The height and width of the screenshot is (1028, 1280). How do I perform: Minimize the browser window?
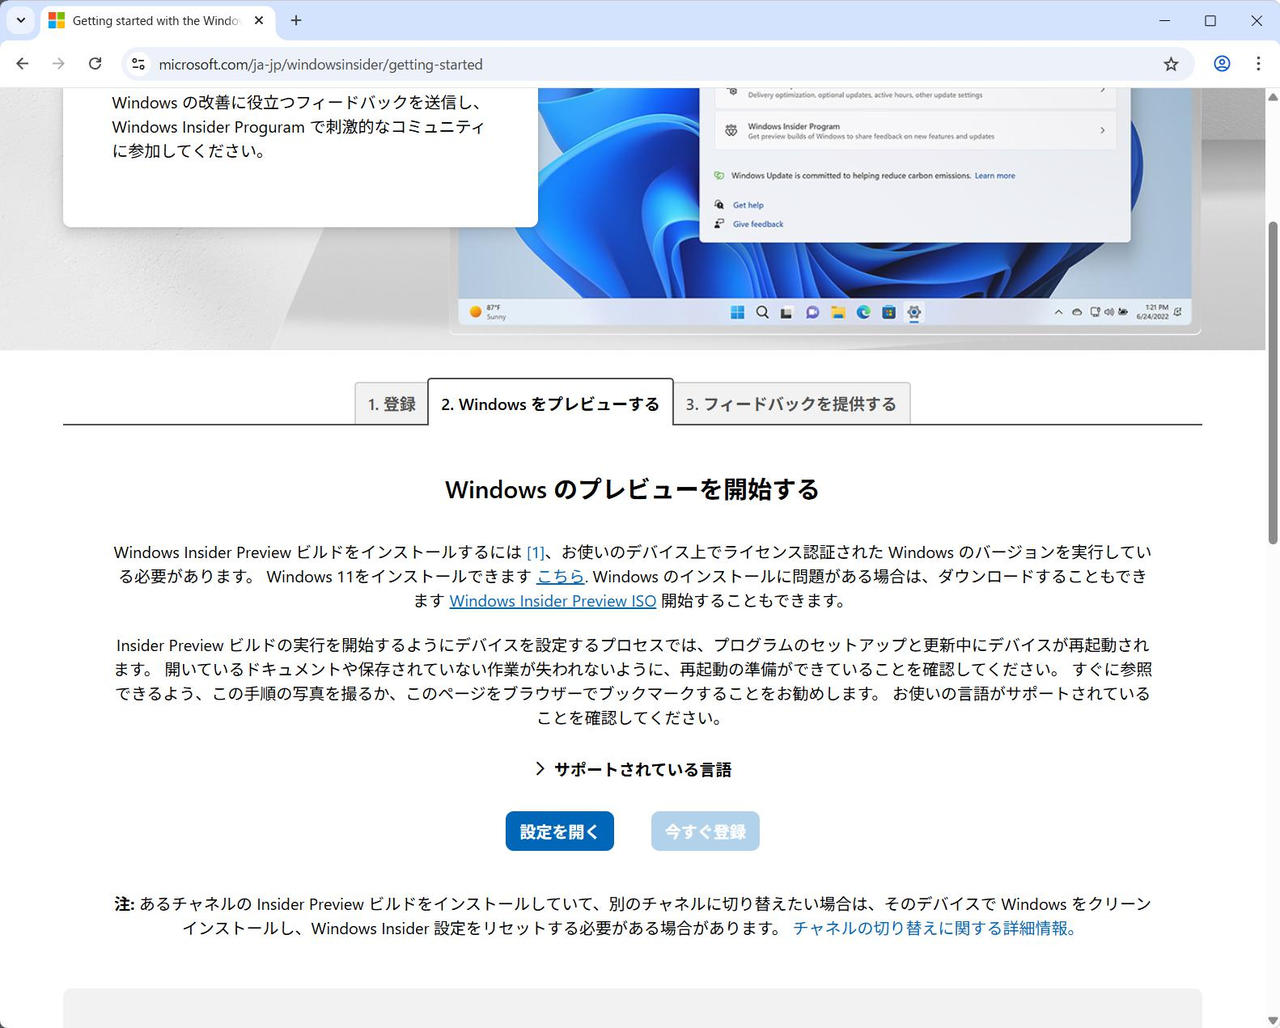click(x=1164, y=20)
